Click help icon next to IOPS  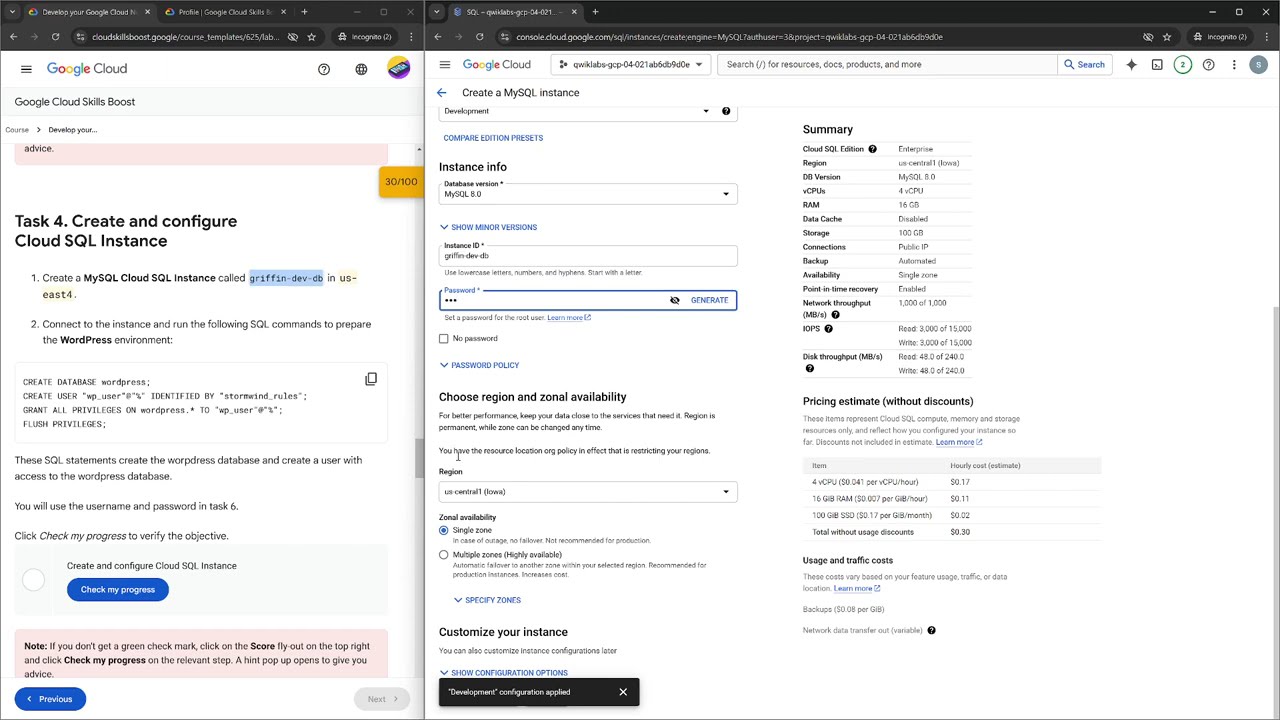[x=828, y=329]
